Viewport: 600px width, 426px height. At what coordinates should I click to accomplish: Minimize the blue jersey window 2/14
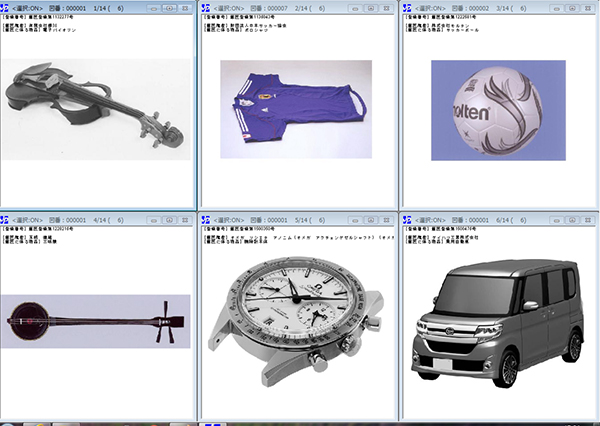[x=355, y=8]
